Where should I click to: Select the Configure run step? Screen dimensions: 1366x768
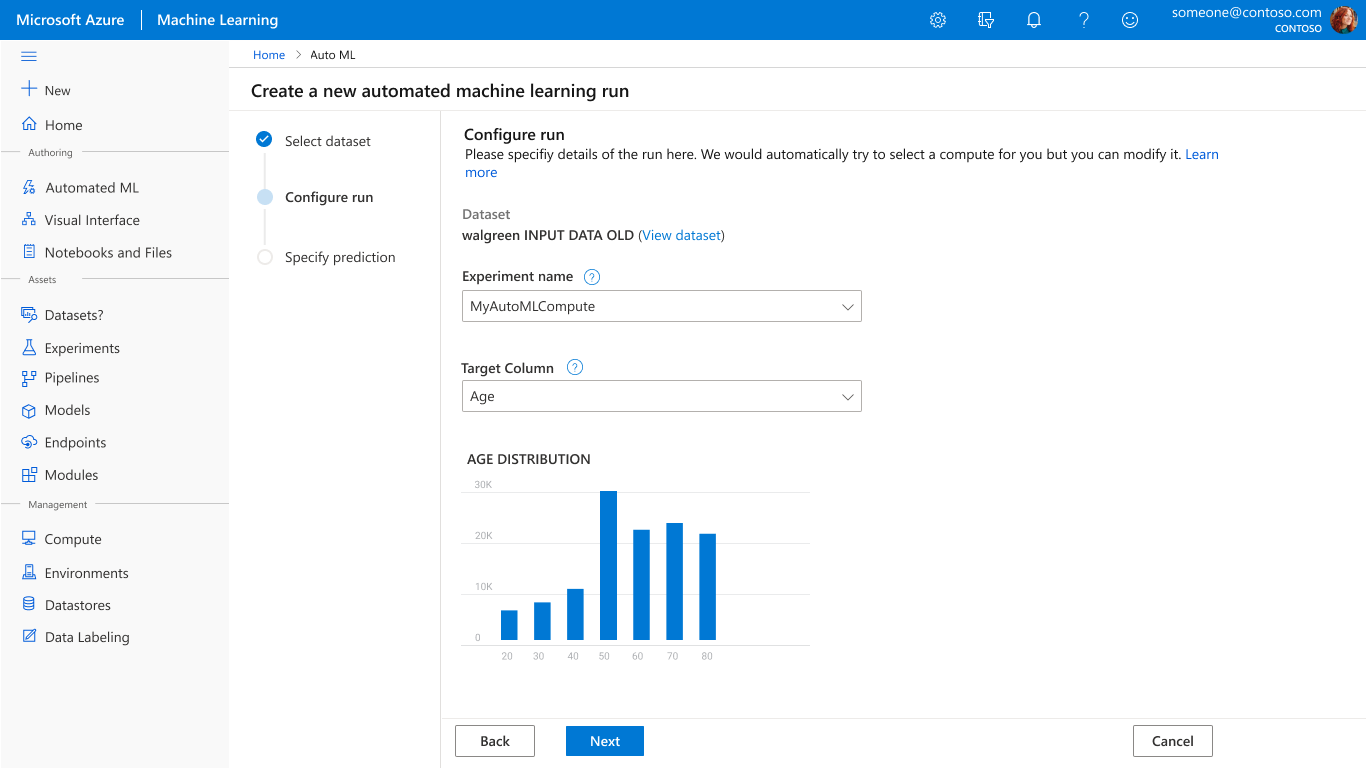click(329, 197)
